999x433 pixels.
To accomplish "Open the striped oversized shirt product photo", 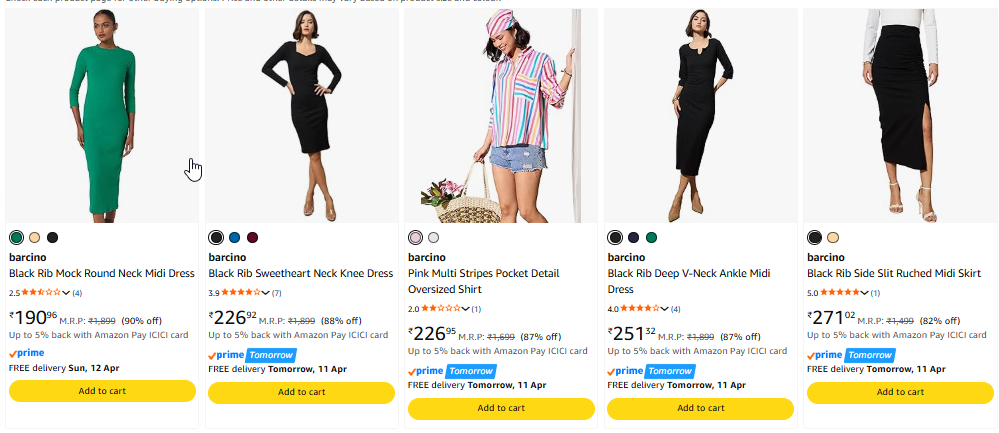I will [501, 115].
